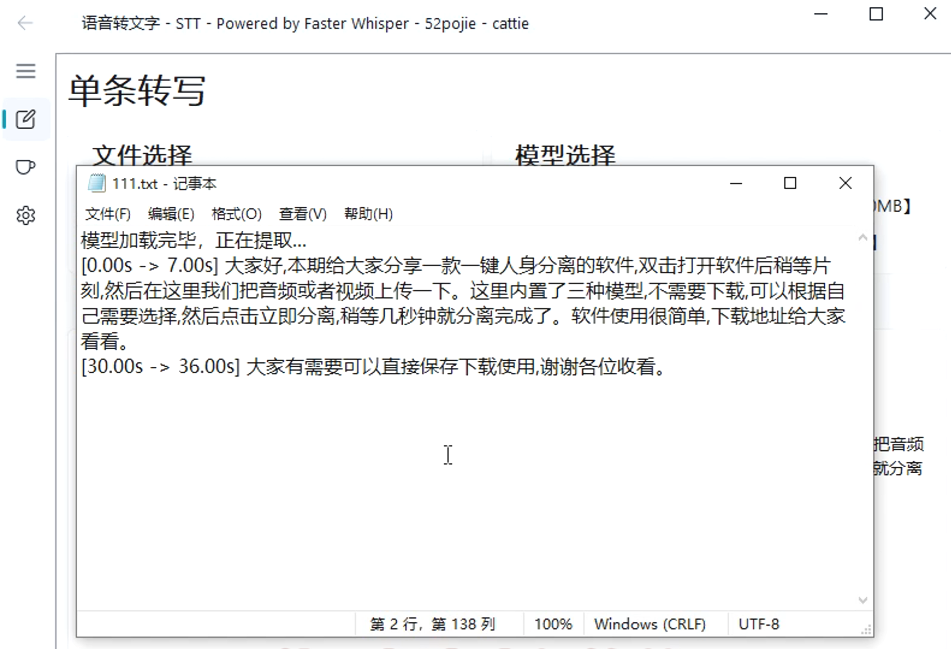Click inside the 111.txt text area
951x649 pixels.
450,455
